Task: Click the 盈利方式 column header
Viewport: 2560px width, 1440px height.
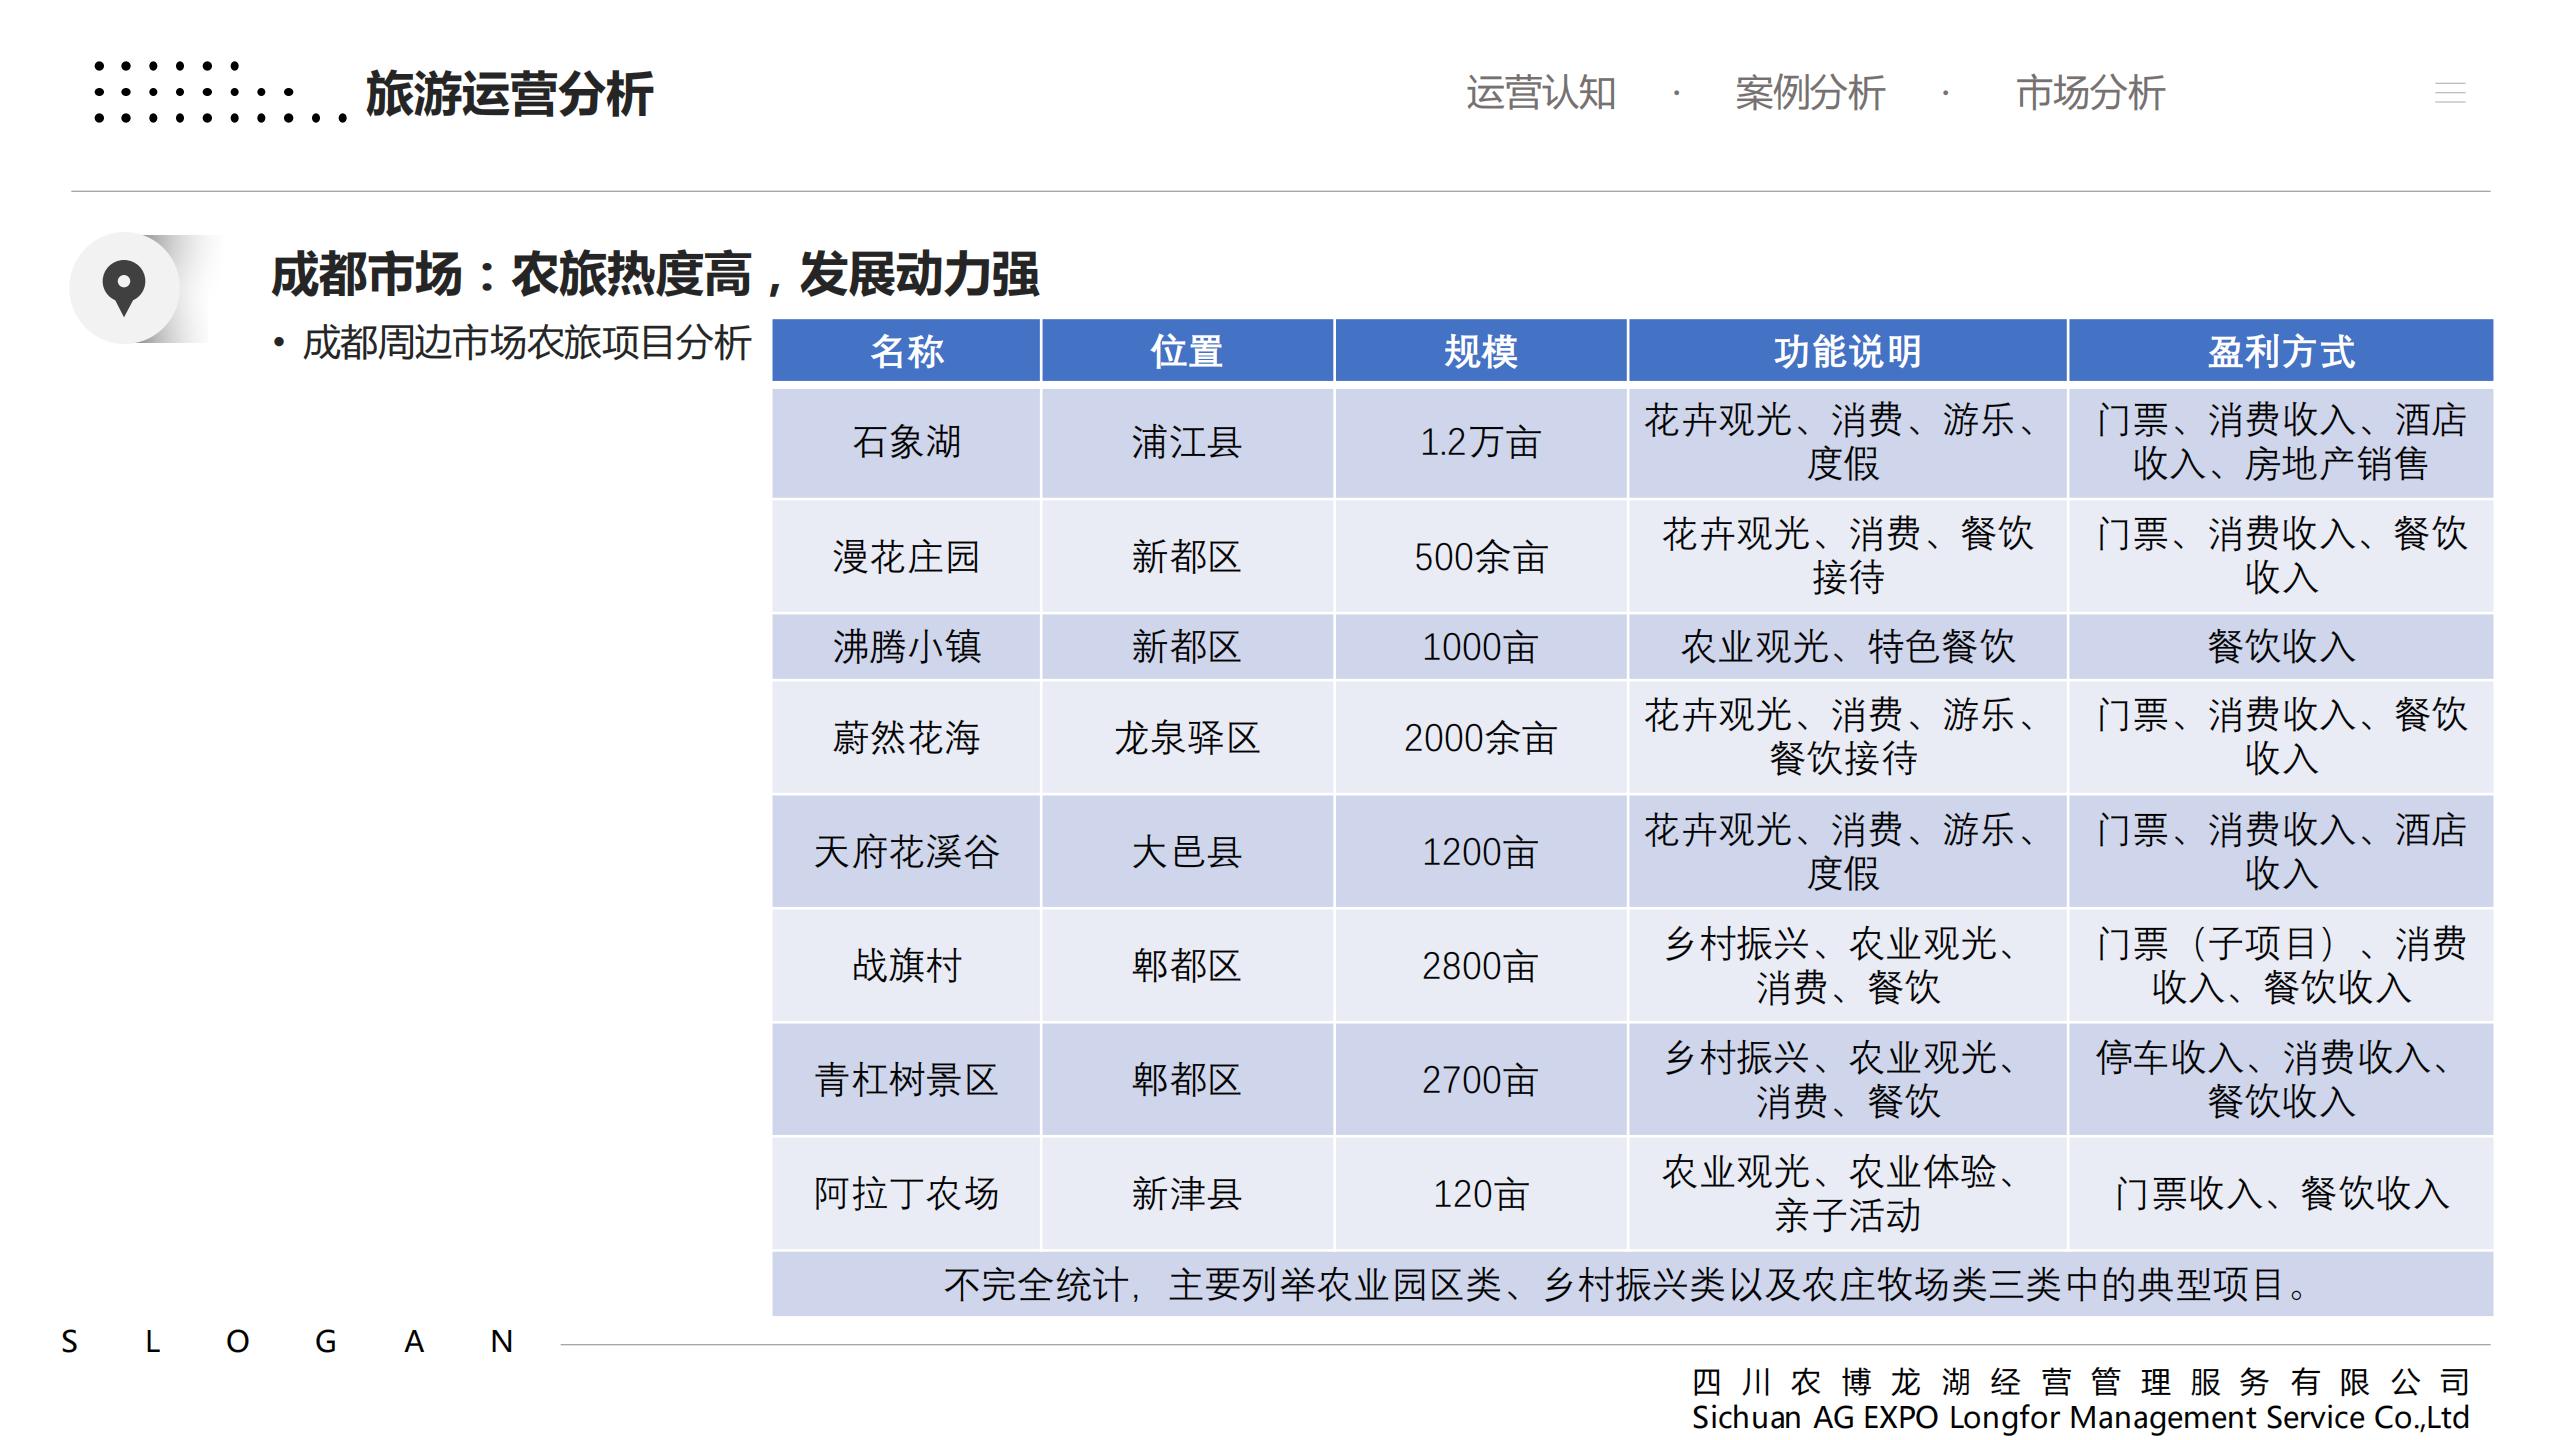Action: click(2280, 351)
